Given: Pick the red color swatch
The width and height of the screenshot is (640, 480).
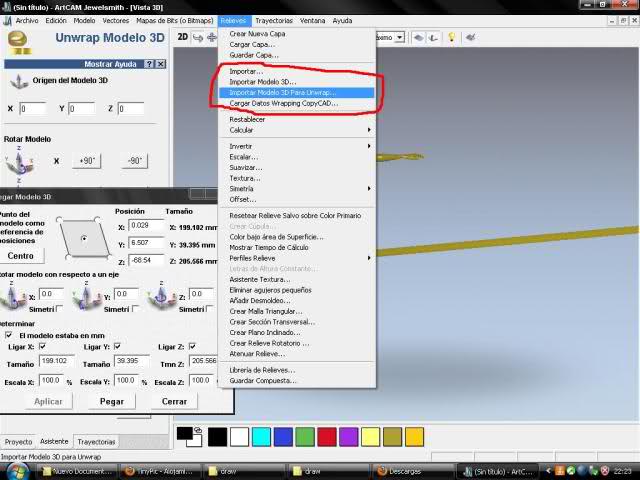Looking at the screenshot, I should (x=327, y=436).
